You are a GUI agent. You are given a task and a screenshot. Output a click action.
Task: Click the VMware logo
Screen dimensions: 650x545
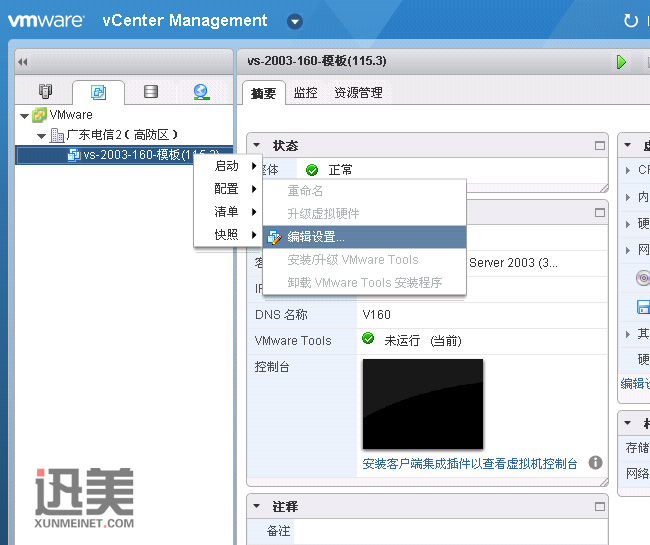point(46,20)
